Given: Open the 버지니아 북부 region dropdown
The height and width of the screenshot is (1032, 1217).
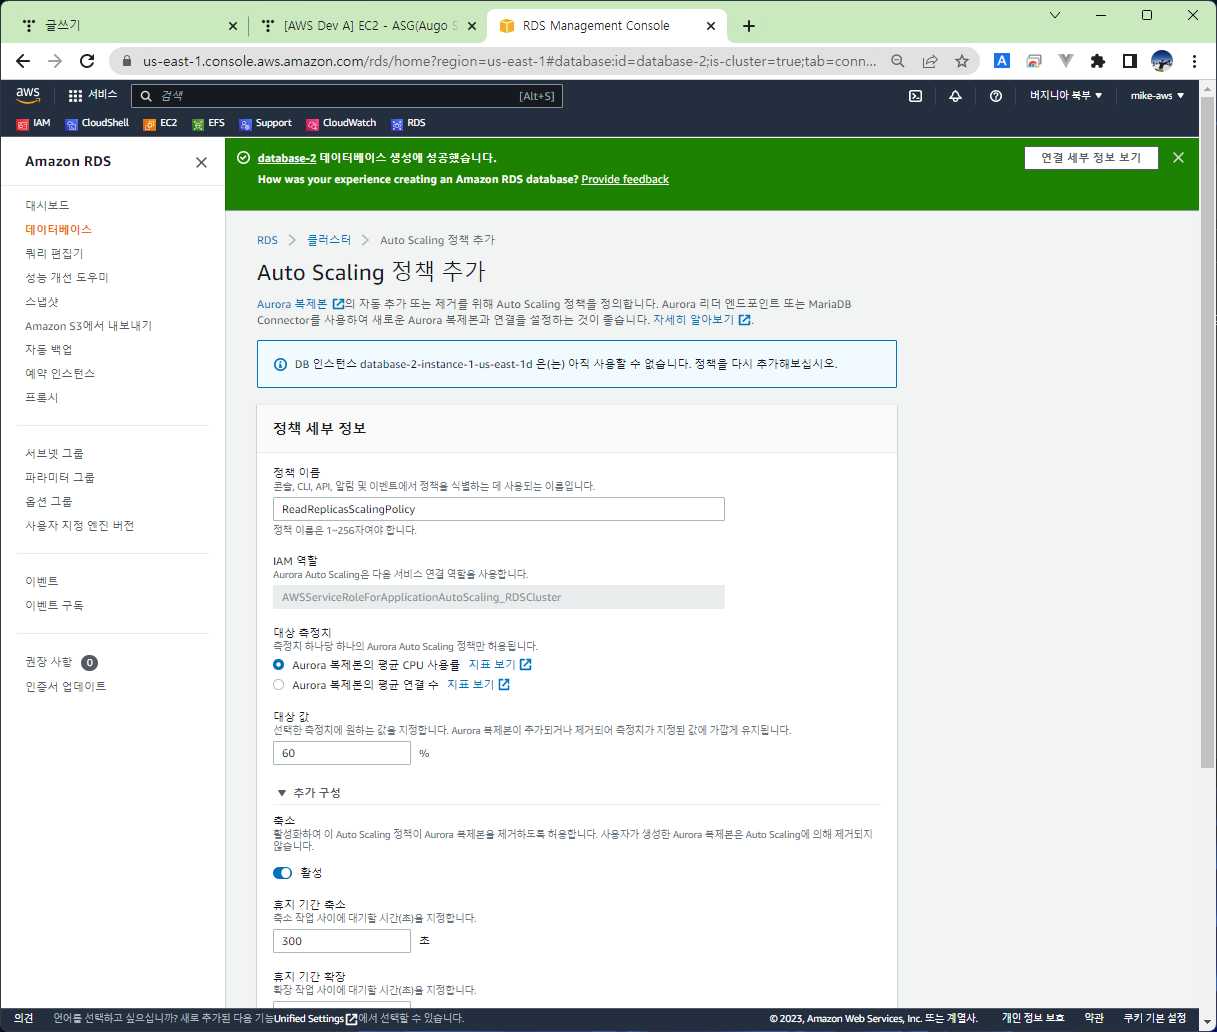Looking at the screenshot, I should (x=1066, y=96).
